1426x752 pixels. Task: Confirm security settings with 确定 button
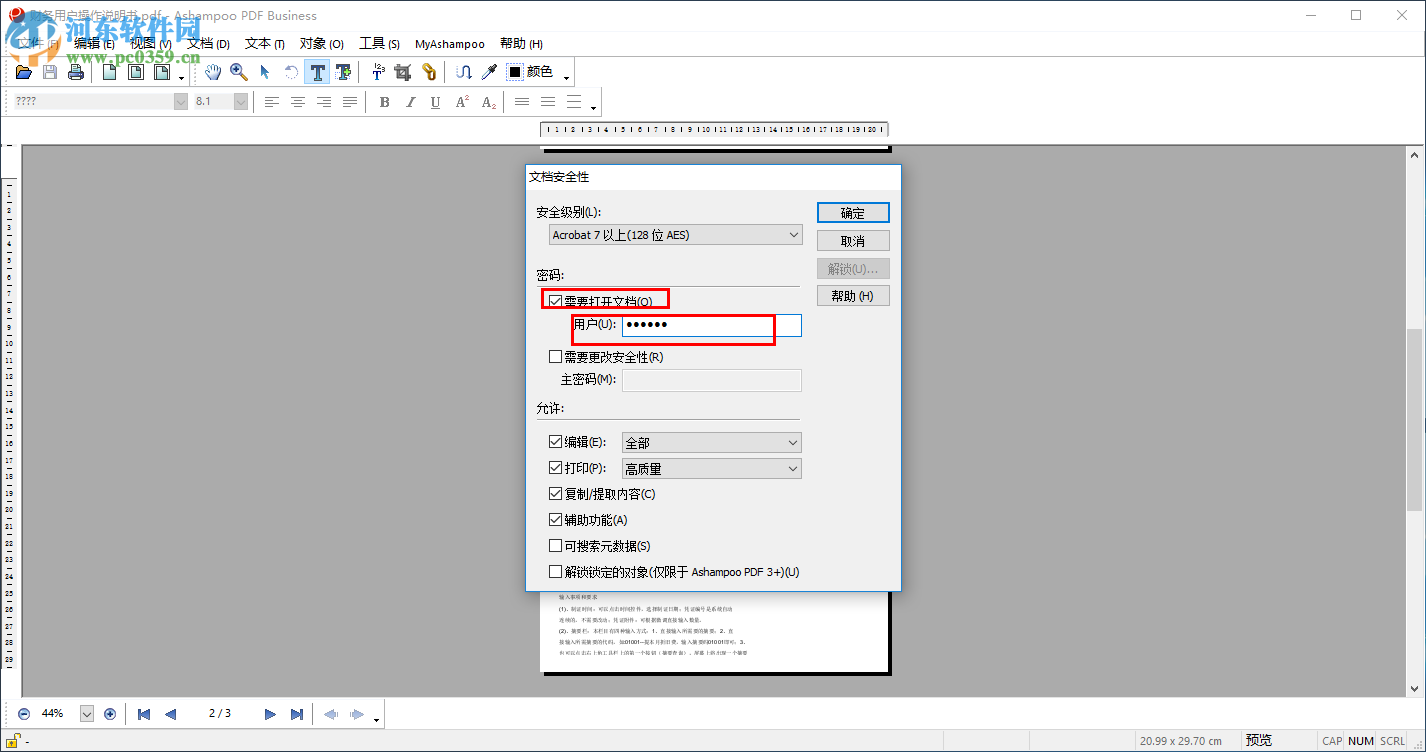tap(853, 212)
